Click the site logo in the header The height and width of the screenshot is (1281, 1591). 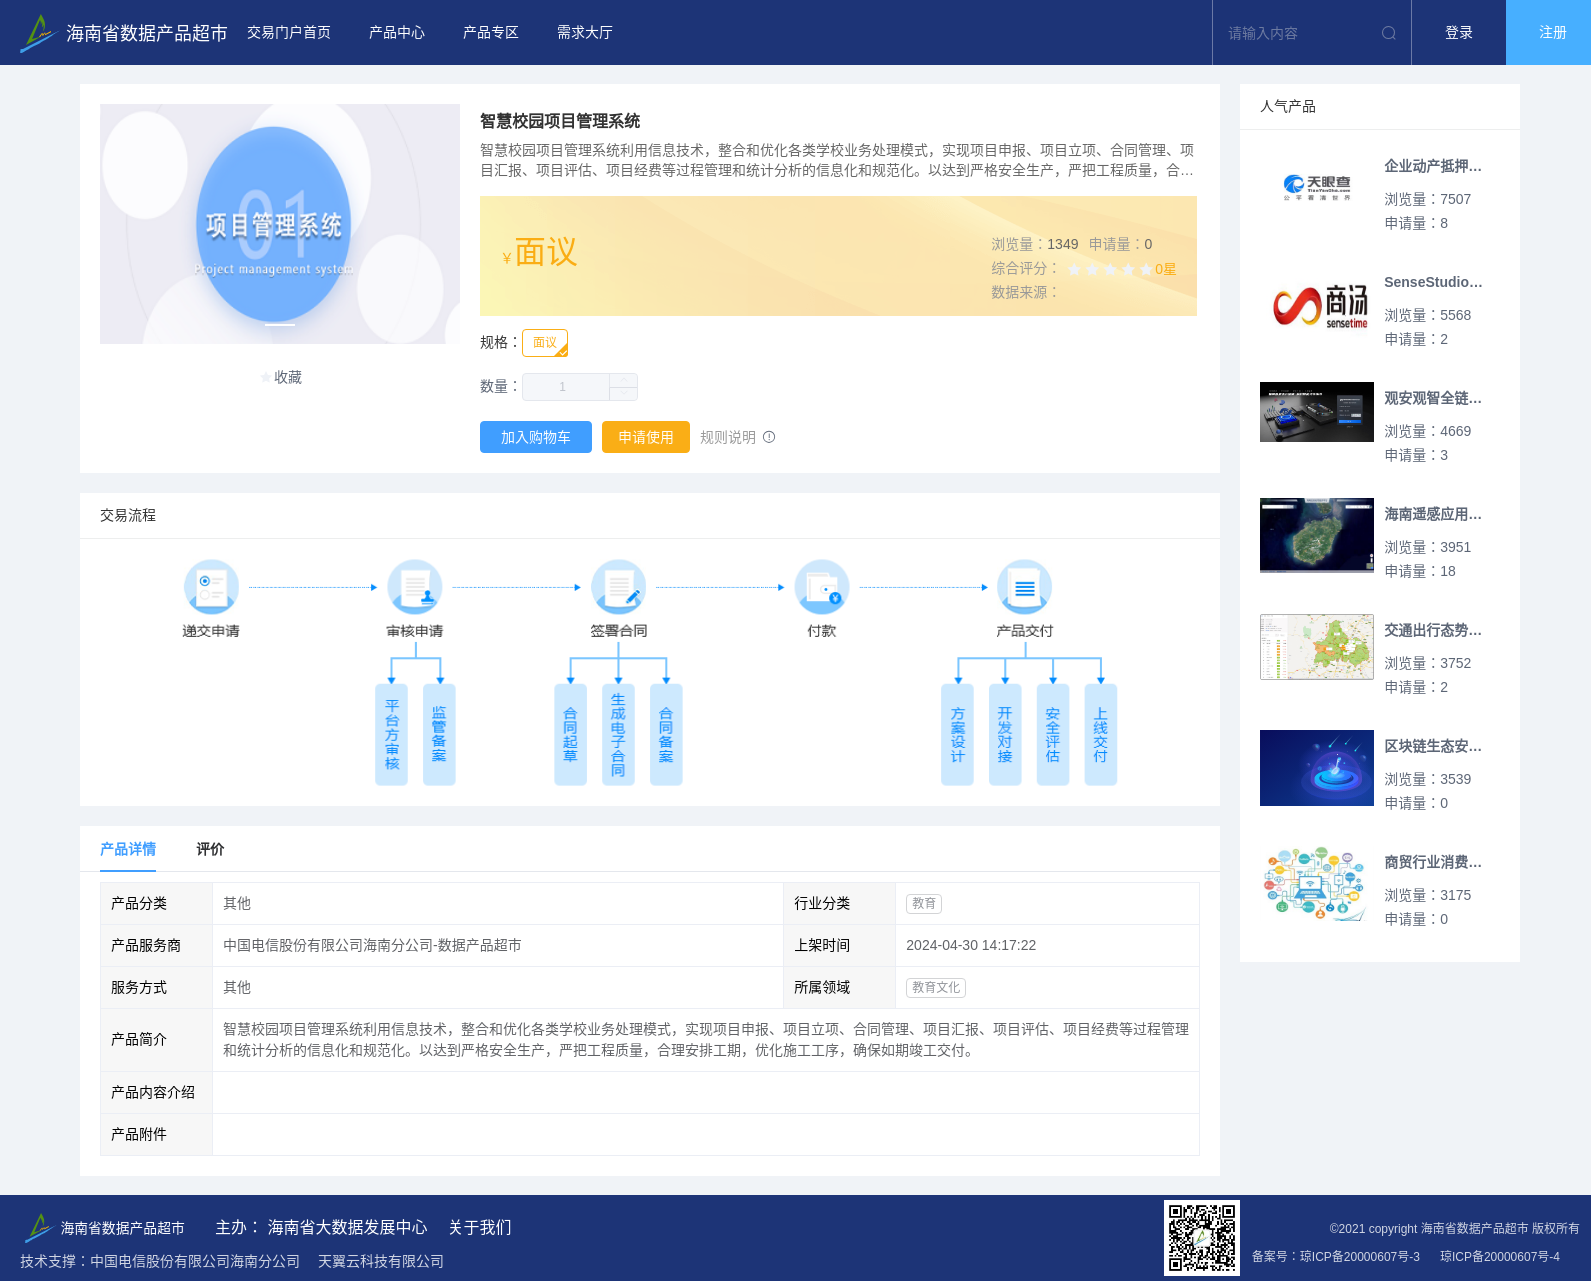tap(38, 33)
